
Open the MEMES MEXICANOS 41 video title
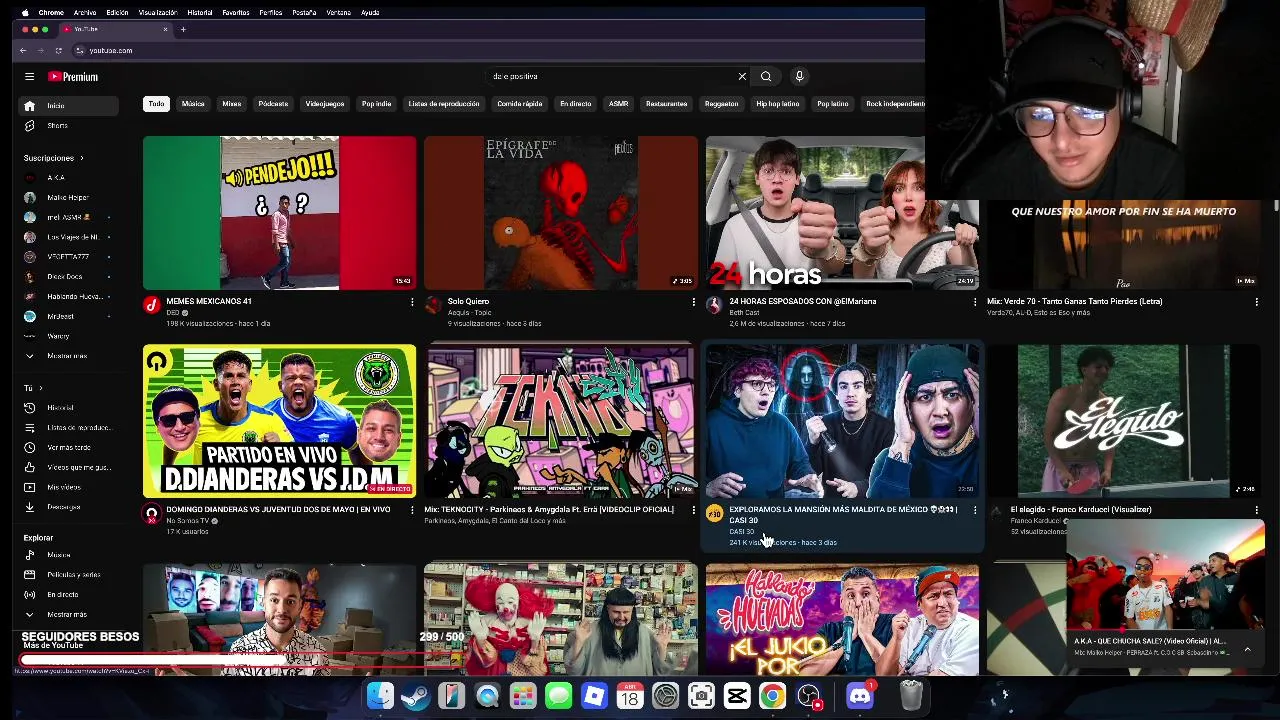pyautogui.click(x=209, y=301)
